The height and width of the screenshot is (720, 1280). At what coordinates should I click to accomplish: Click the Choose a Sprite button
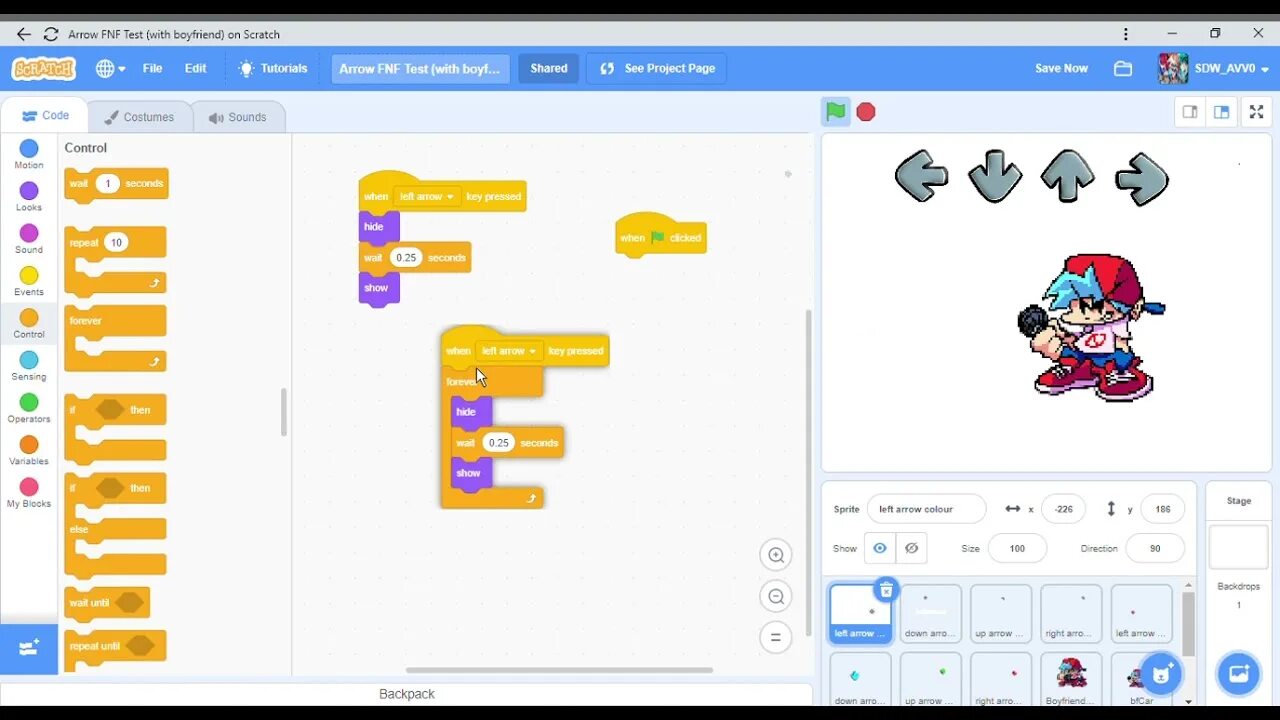coord(1160,673)
